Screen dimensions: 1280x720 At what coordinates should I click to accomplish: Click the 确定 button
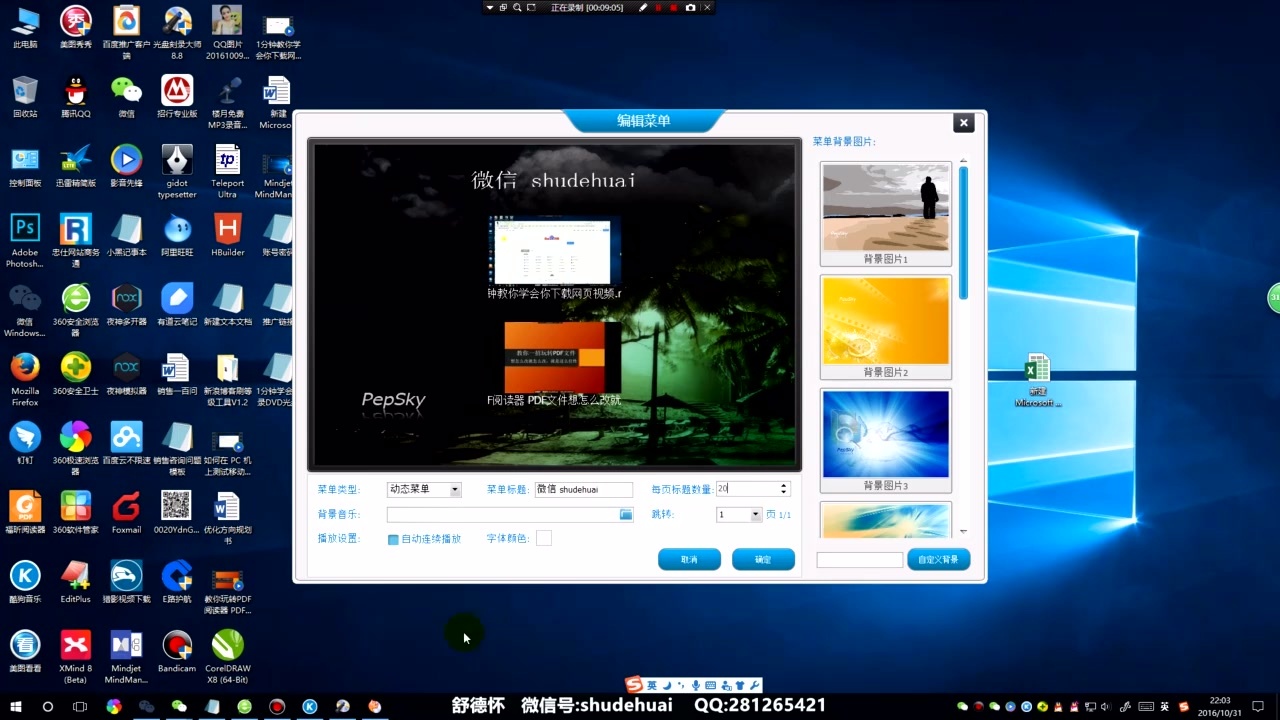763,559
